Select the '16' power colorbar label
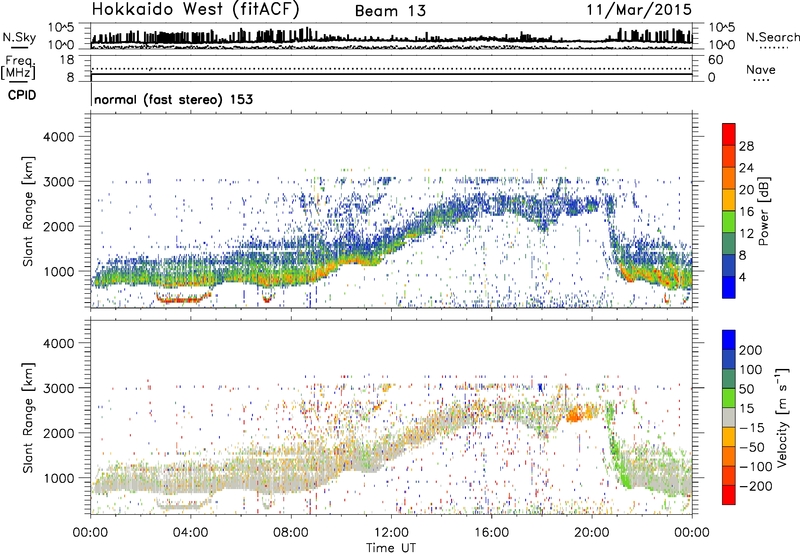 [746, 212]
